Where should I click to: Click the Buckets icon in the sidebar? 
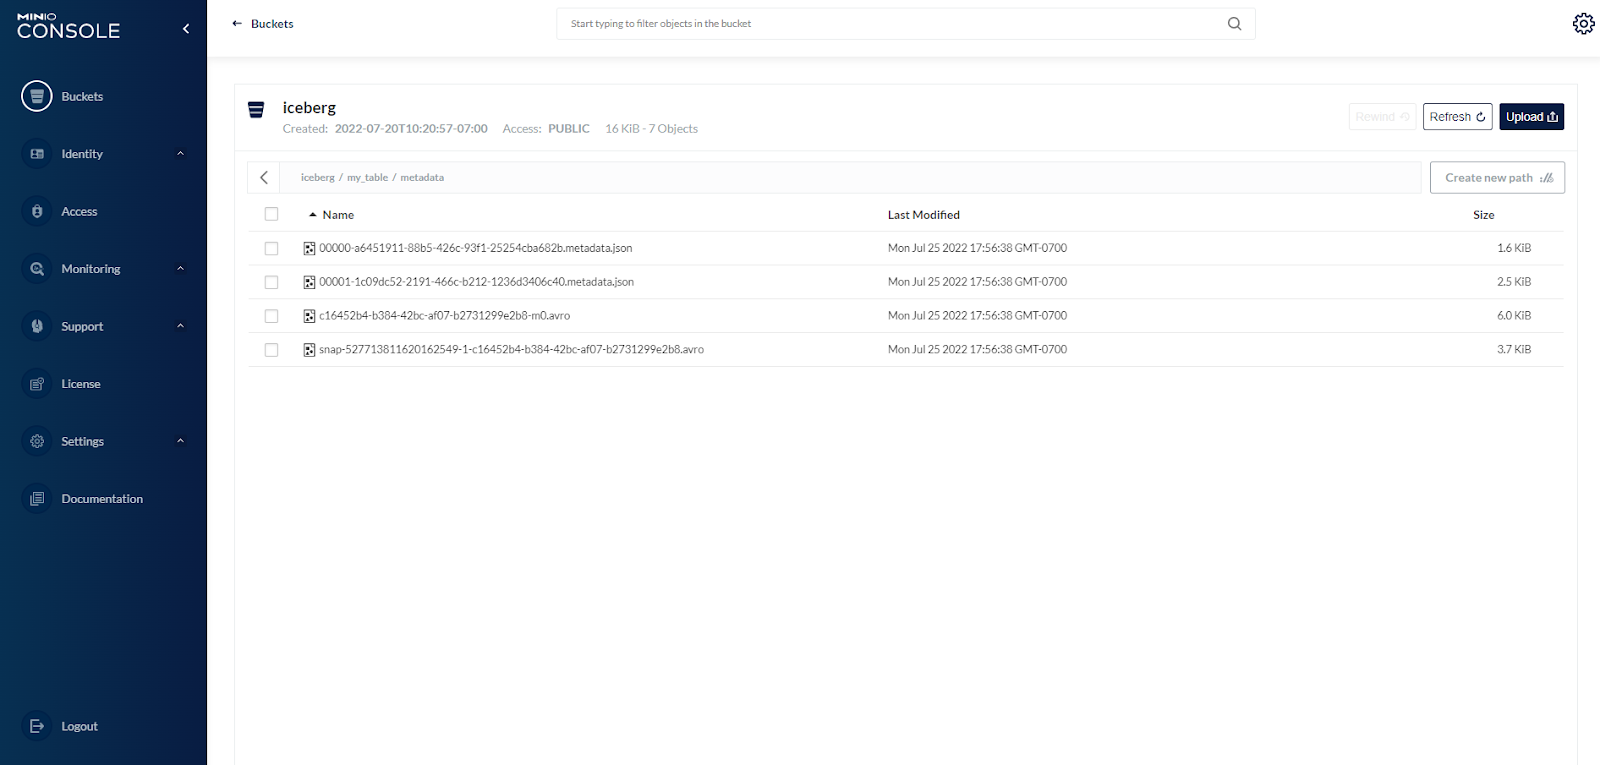pyautogui.click(x=37, y=96)
